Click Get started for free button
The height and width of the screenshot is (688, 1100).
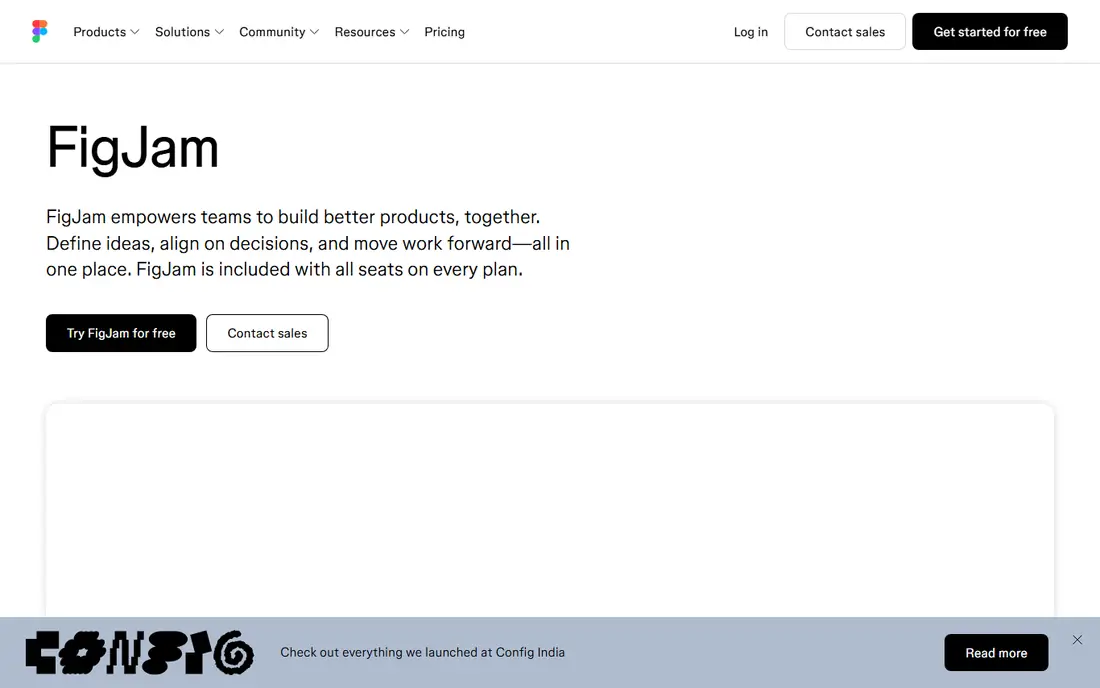point(989,32)
